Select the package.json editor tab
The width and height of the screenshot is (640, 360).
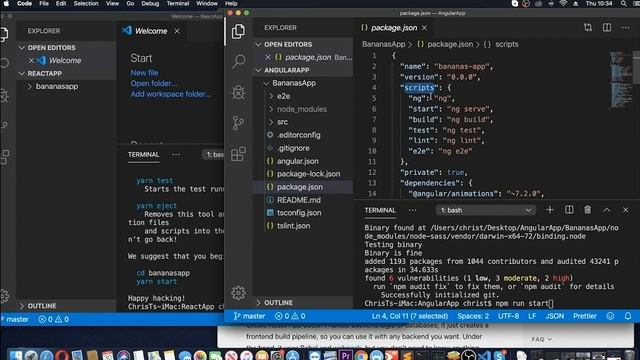(x=394, y=28)
